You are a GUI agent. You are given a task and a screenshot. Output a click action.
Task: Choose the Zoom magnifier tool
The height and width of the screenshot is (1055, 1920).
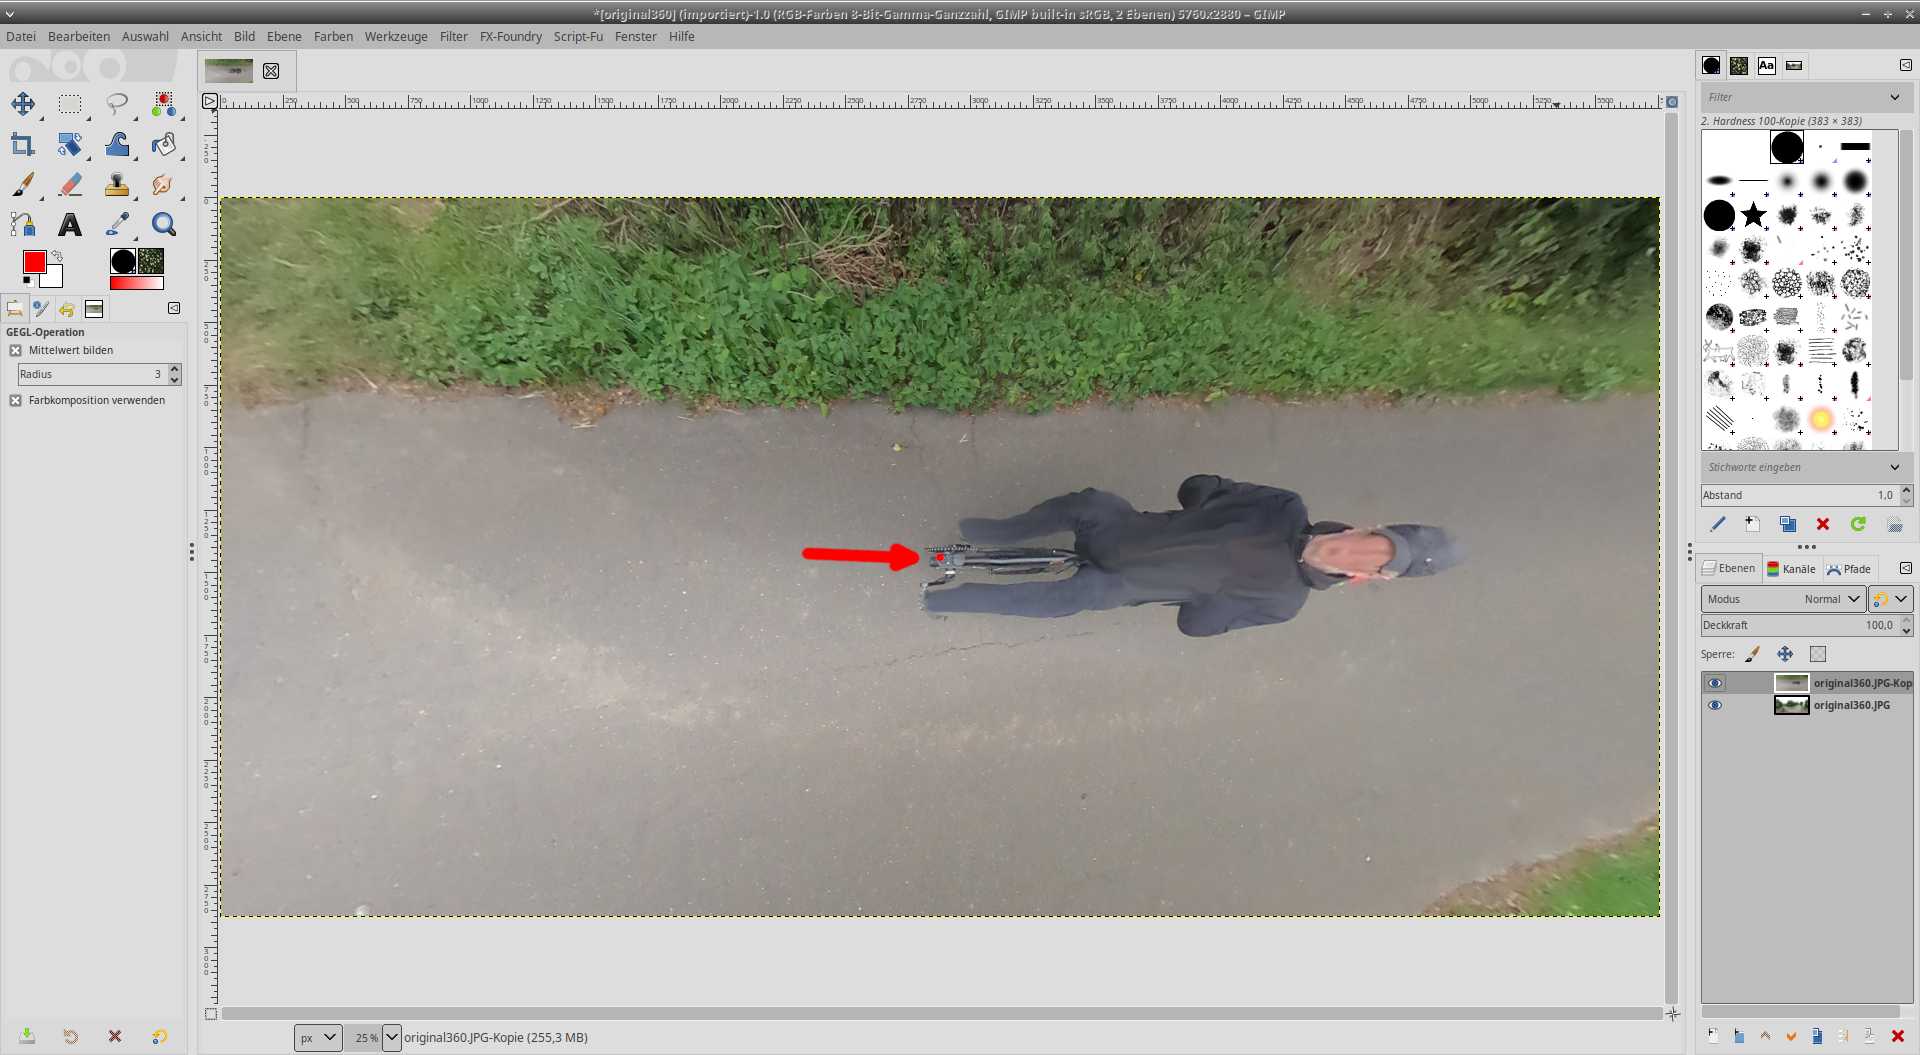click(164, 225)
